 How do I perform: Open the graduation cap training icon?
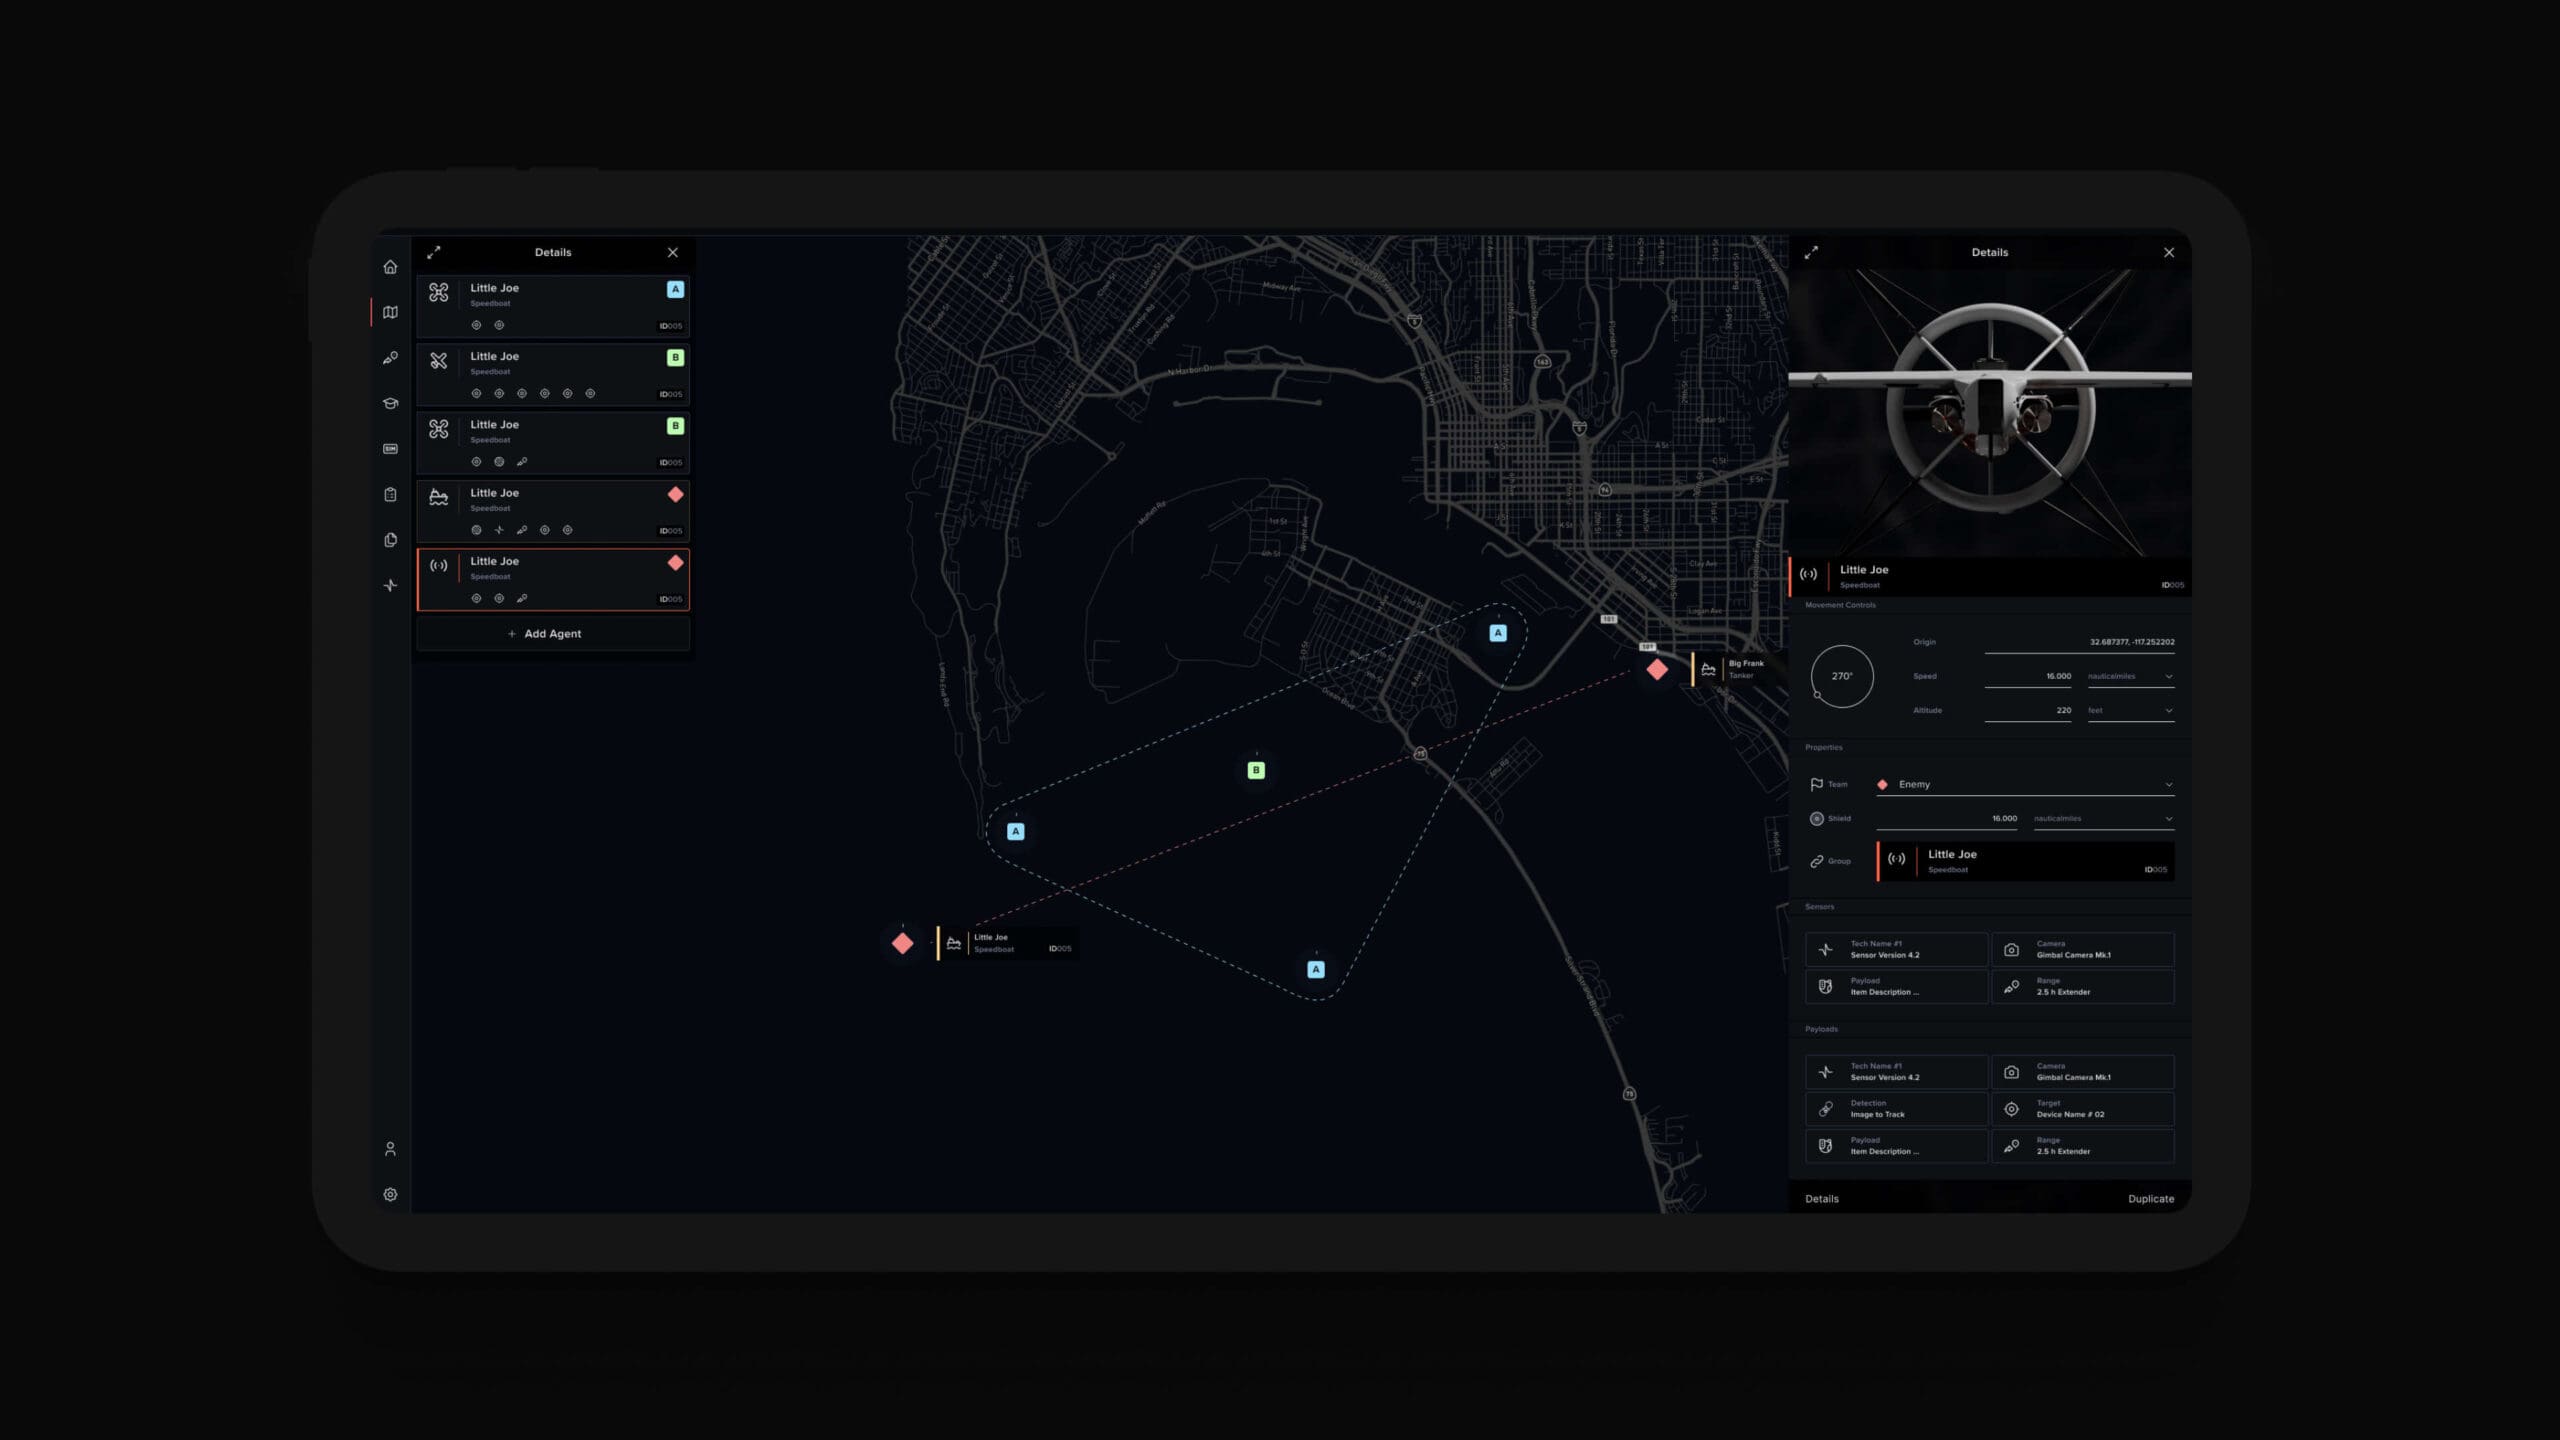[390, 403]
